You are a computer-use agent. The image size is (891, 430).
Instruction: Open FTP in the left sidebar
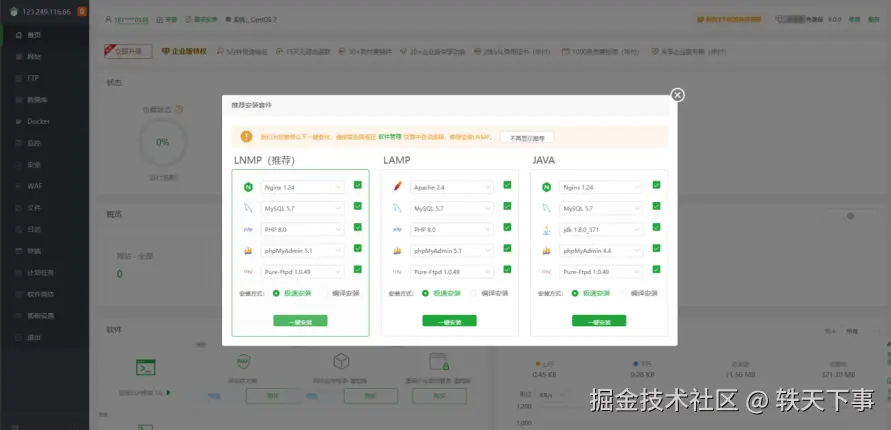pos(44,78)
